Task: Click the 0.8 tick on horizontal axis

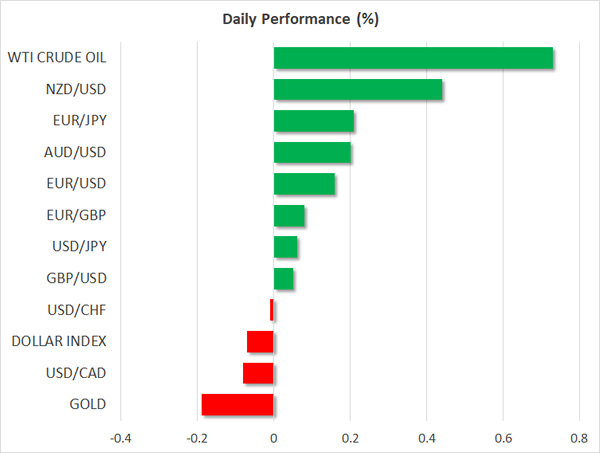Action: pos(579,438)
